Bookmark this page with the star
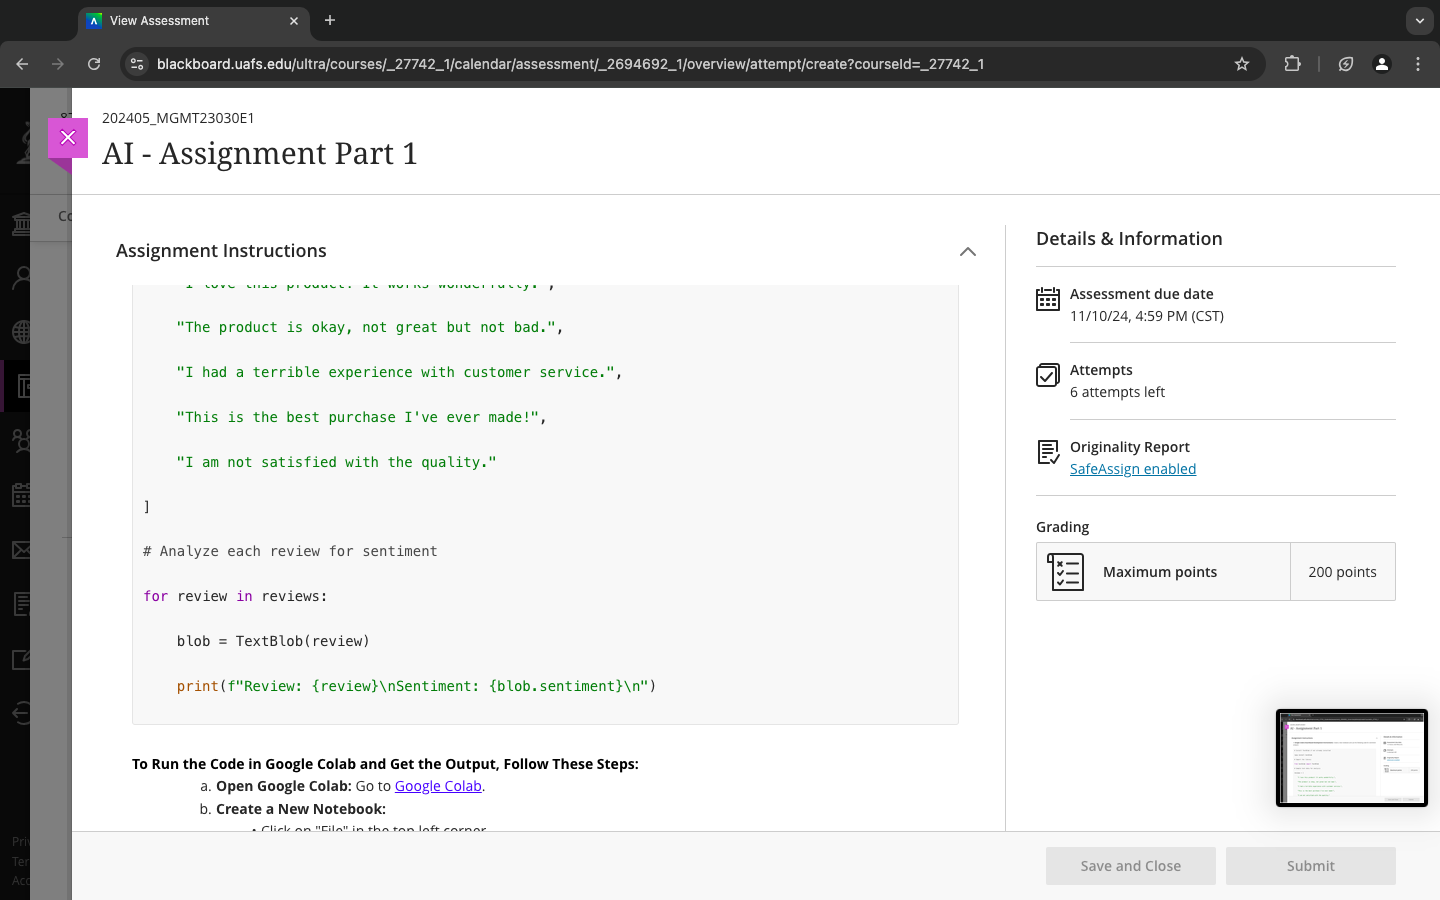Viewport: 1440px width, 900px height. point(1242,64)
